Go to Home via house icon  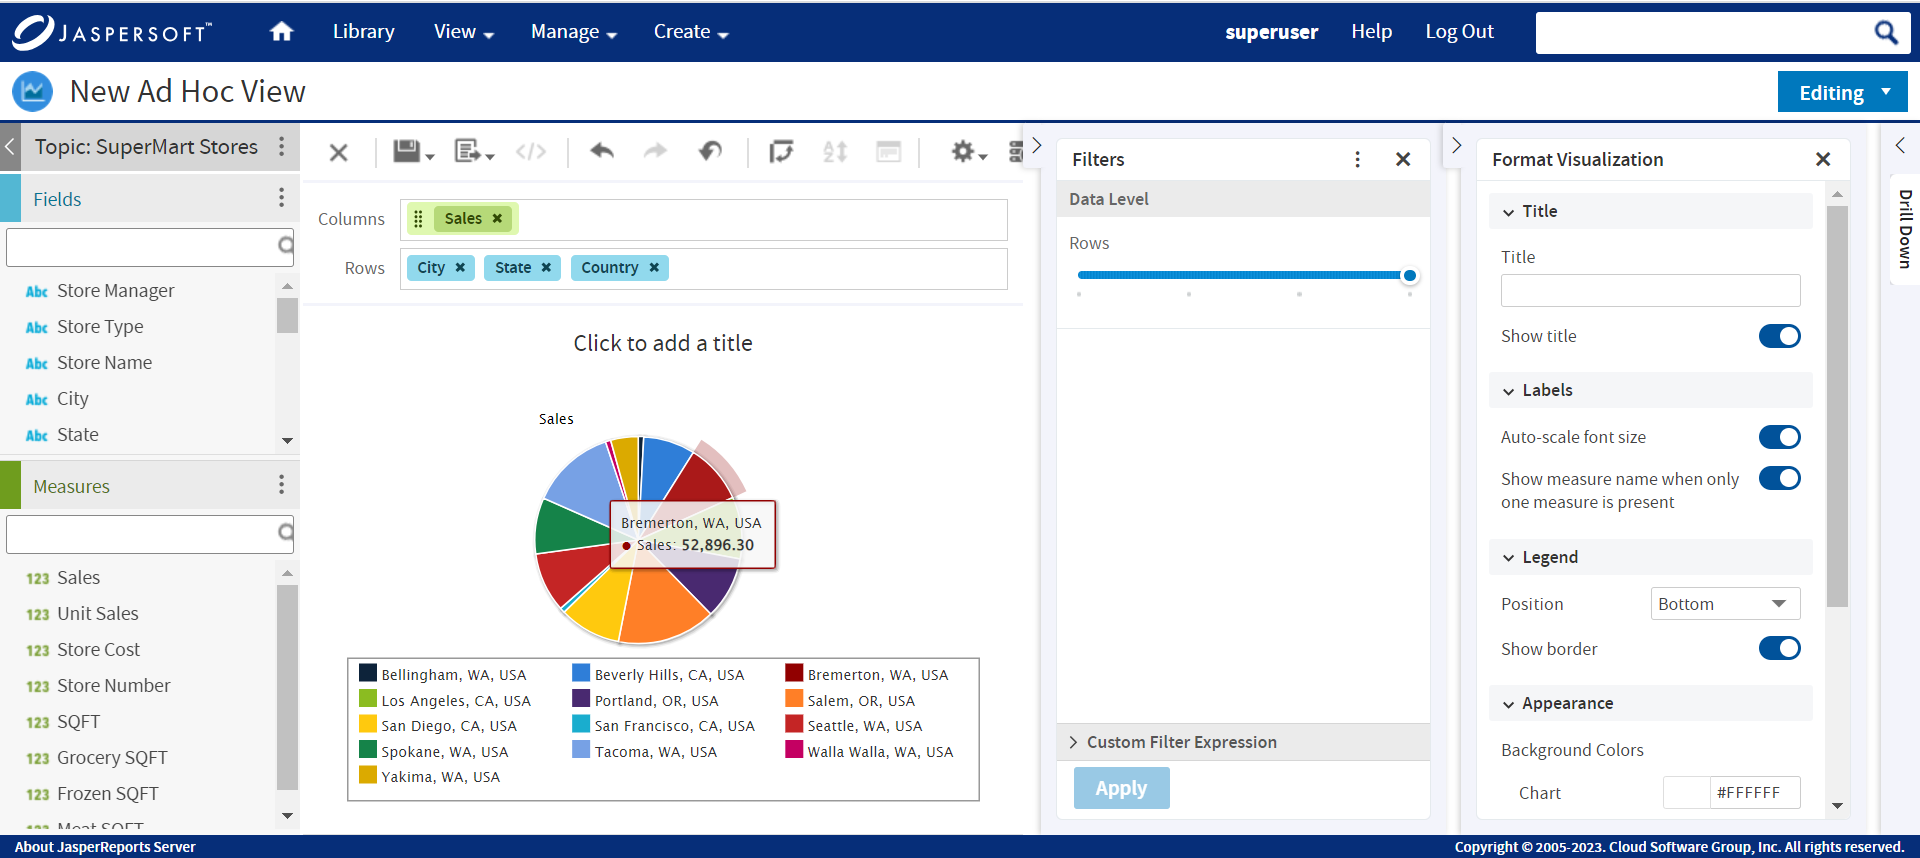(282, 32)
